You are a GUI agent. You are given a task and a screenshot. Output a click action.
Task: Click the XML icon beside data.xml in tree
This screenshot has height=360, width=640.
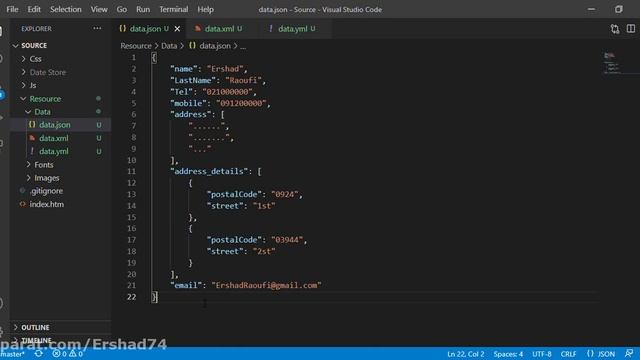click(x=32, y=138)
